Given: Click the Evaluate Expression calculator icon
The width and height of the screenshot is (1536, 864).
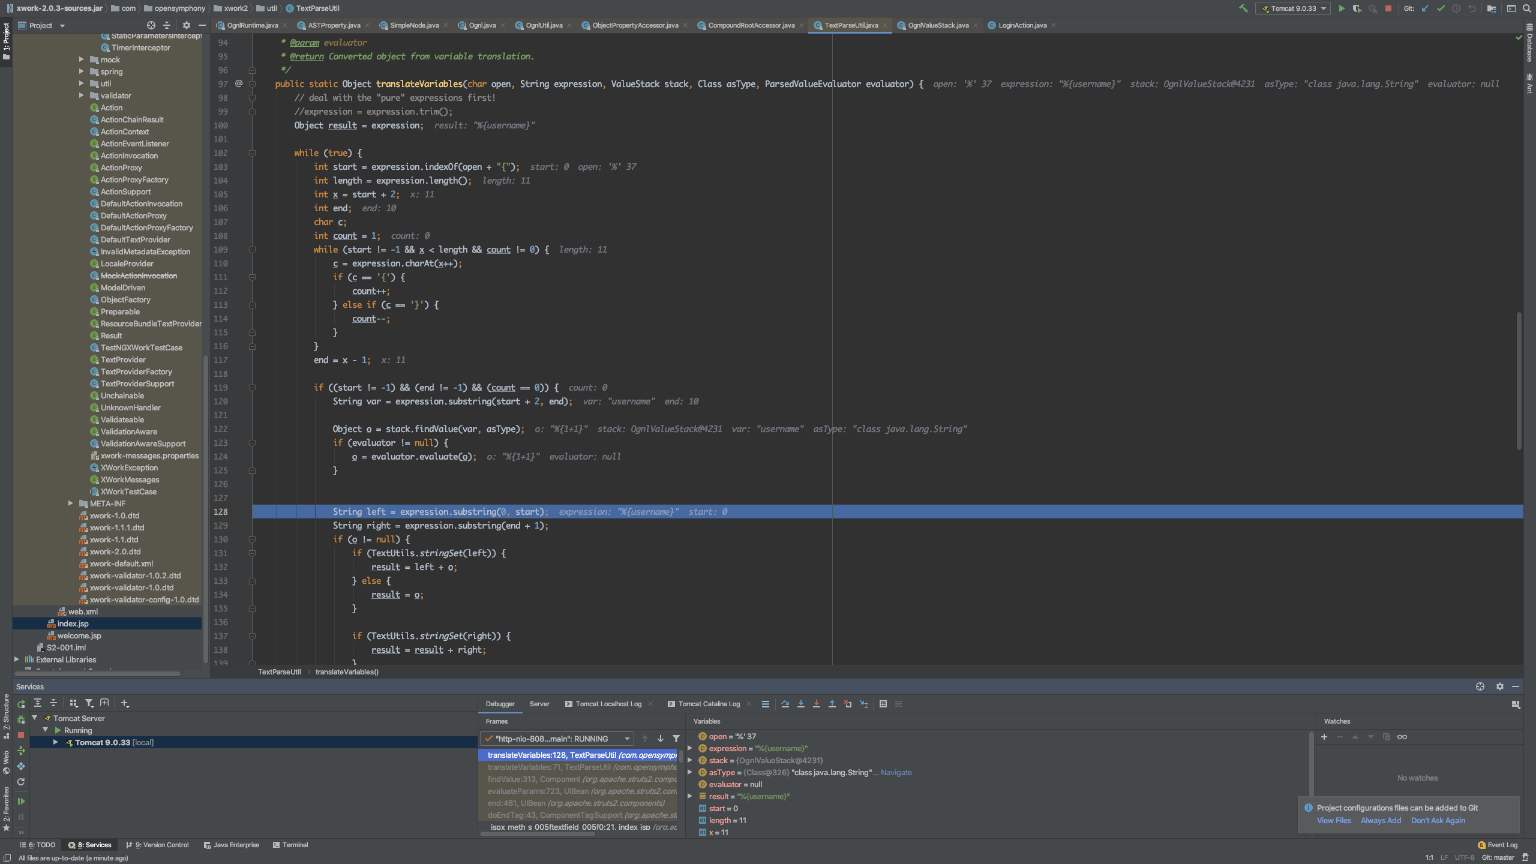Looking at the screenshot, I should (883, 704).
